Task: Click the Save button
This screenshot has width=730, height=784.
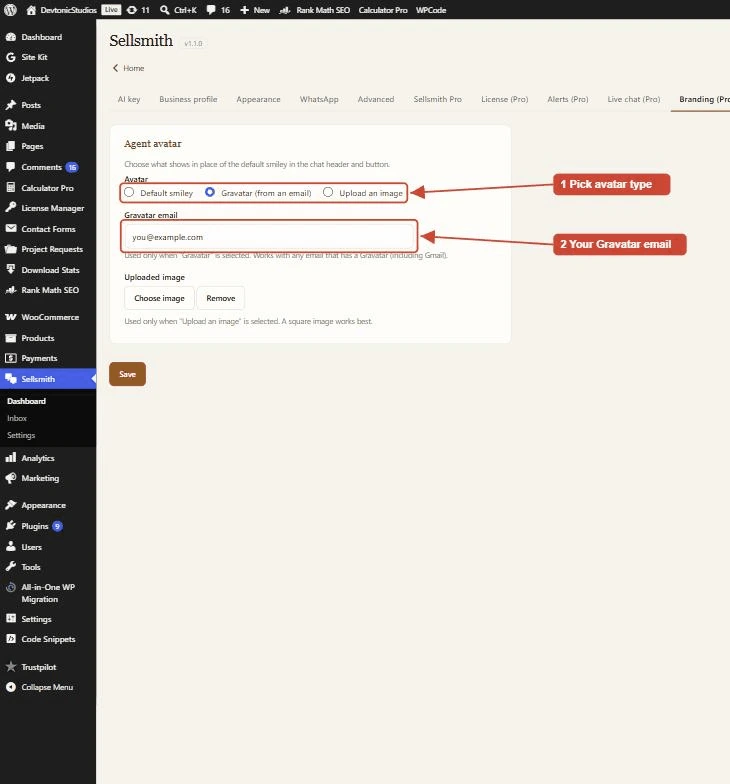Action: tap(128, 374)
